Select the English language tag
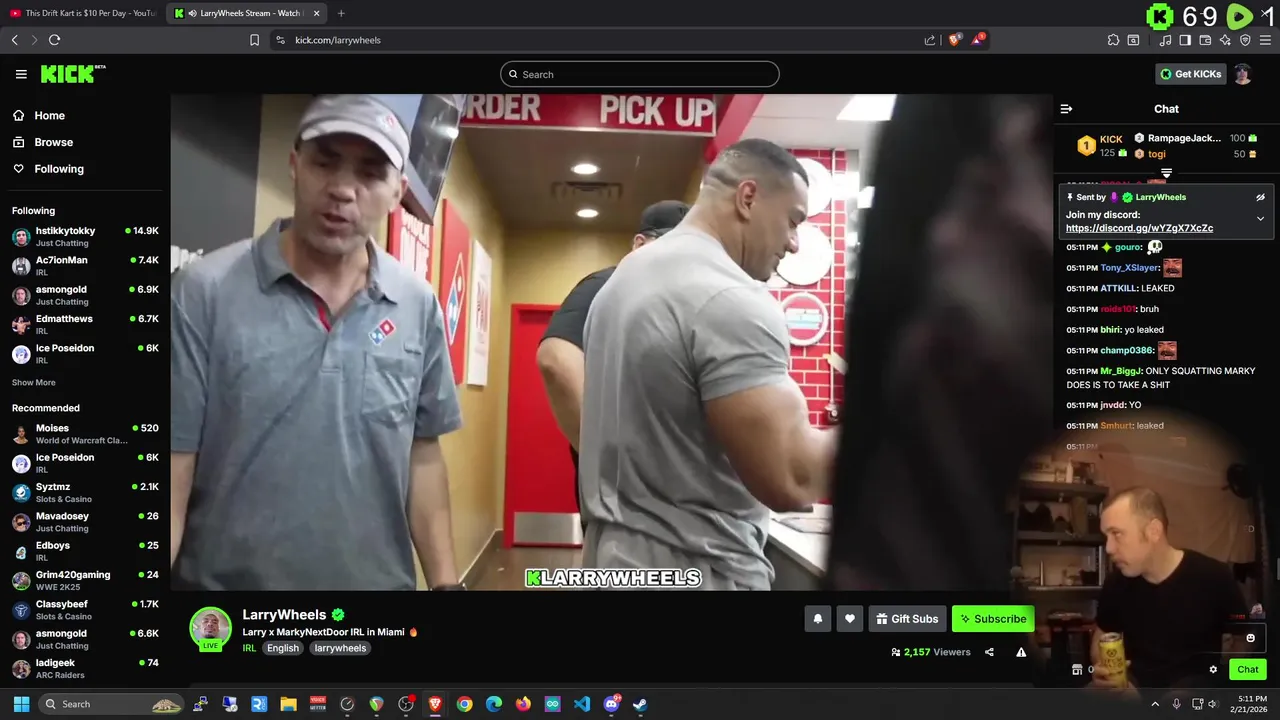 click(x=282, y=648)
